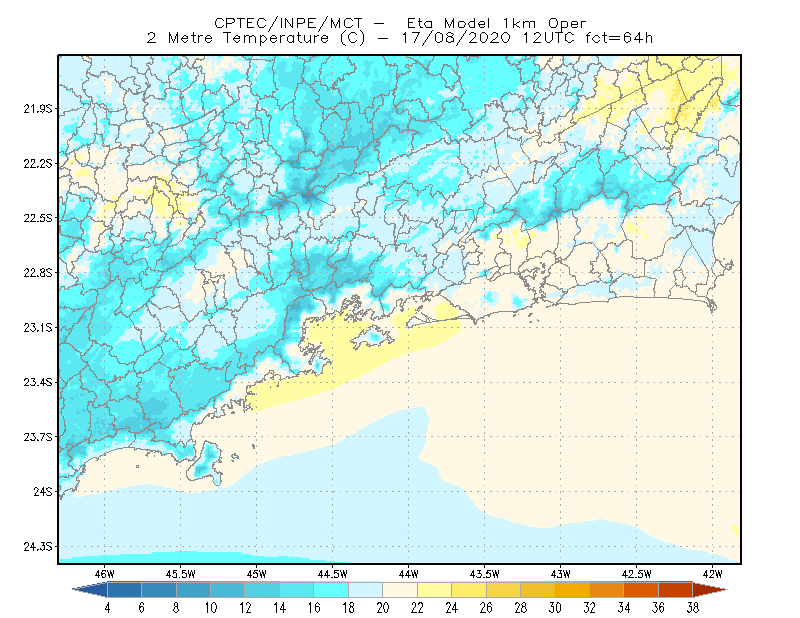Screen dimensions: 800x618
Task: Click the island near 45.3W 23.8S
Action: click(205, 462)
